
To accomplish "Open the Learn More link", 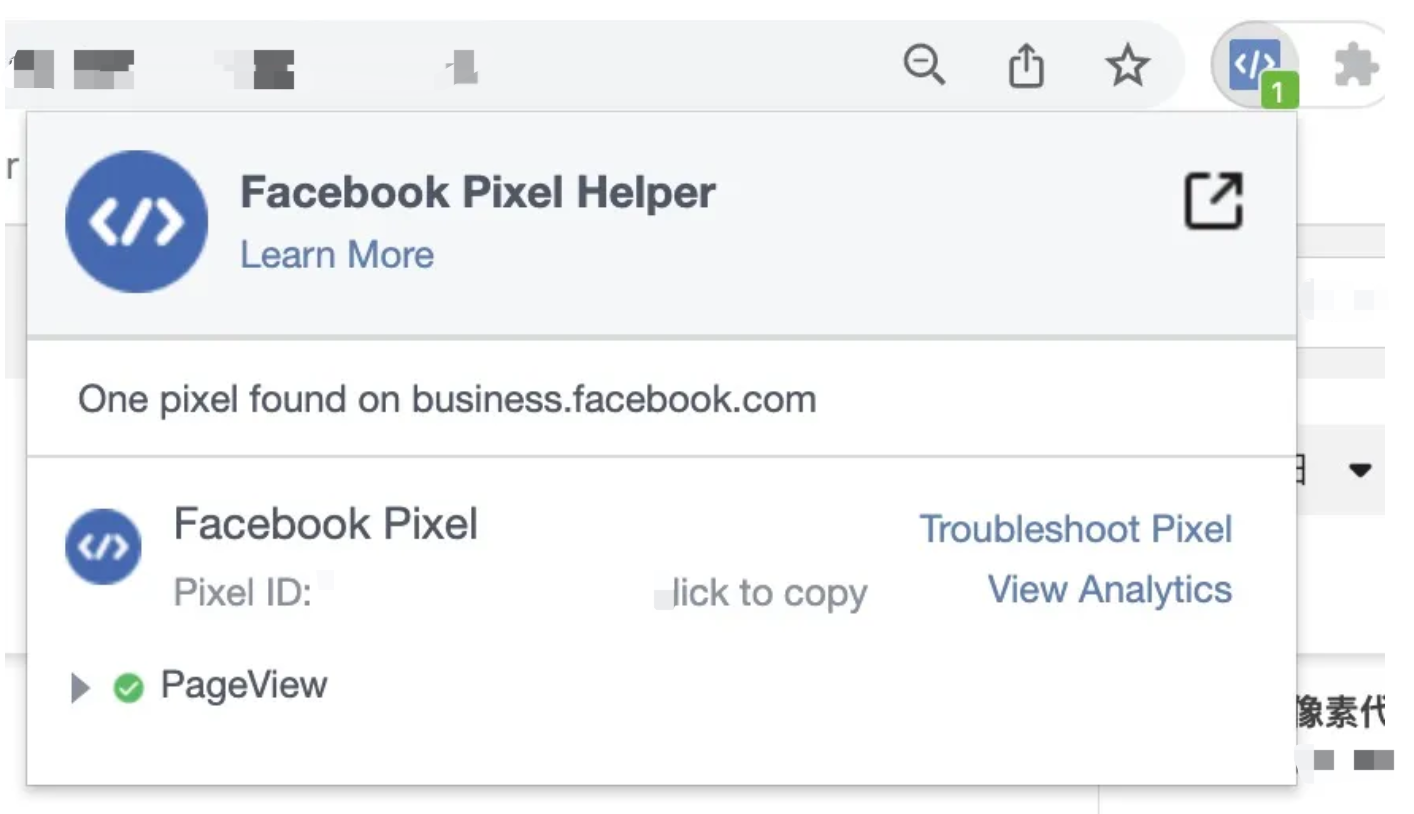I will coord(336,254).
